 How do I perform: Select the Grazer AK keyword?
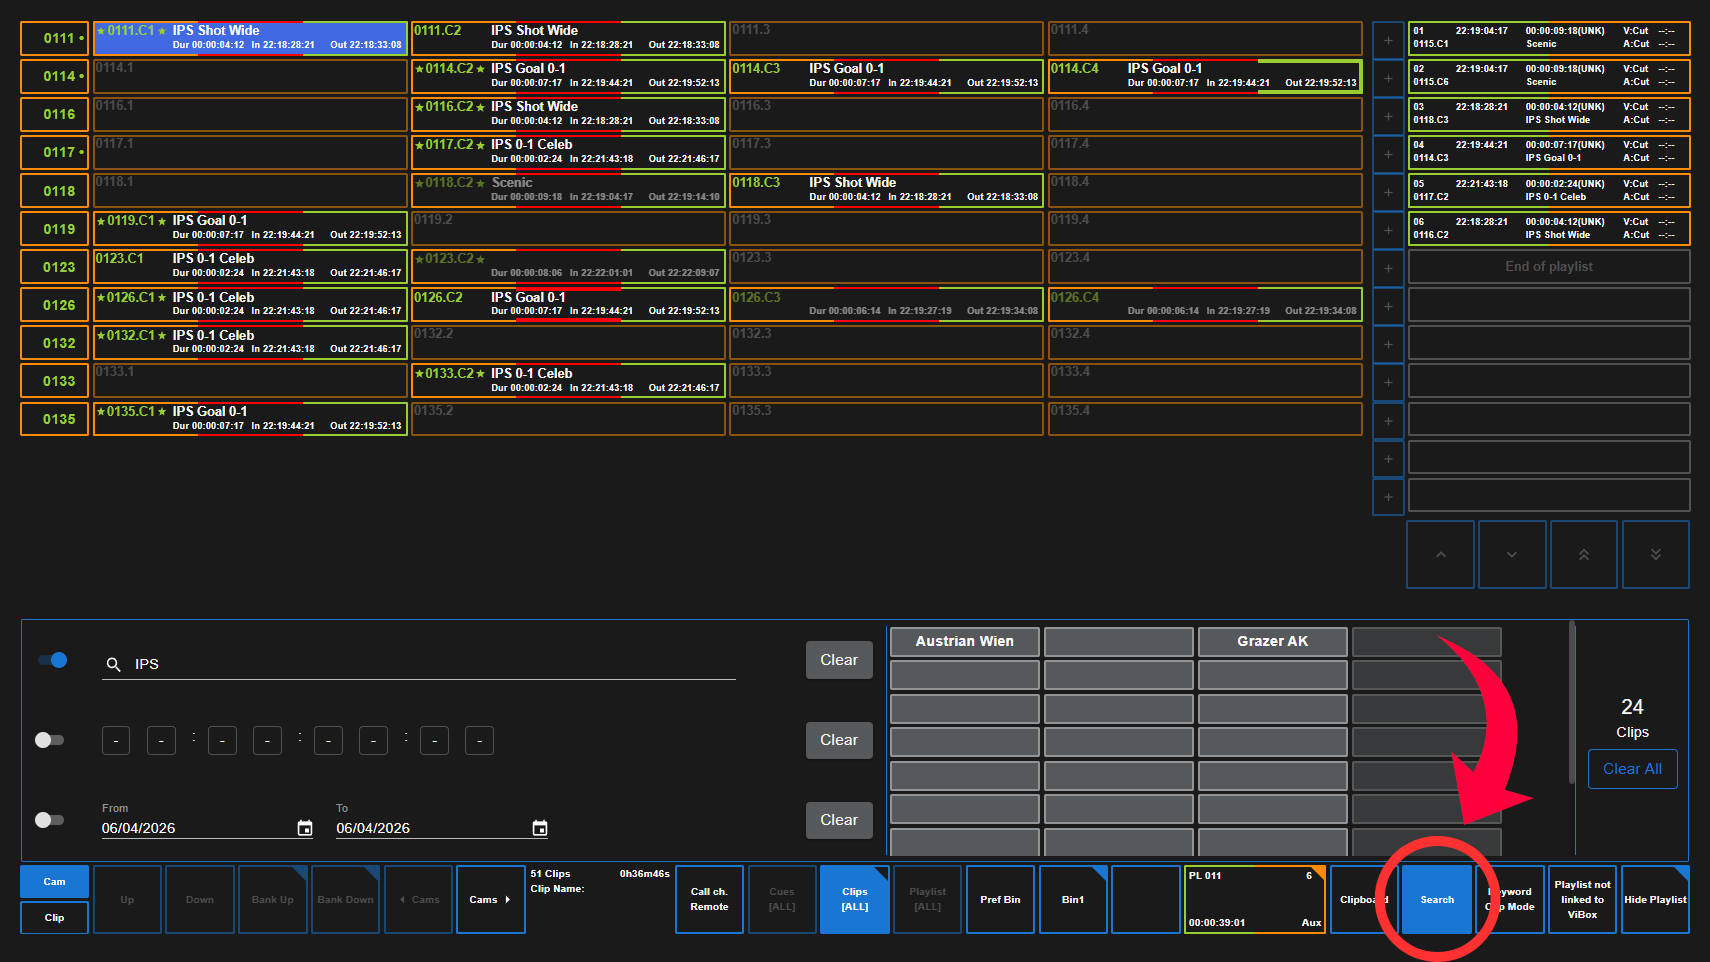coord(1273,642)
